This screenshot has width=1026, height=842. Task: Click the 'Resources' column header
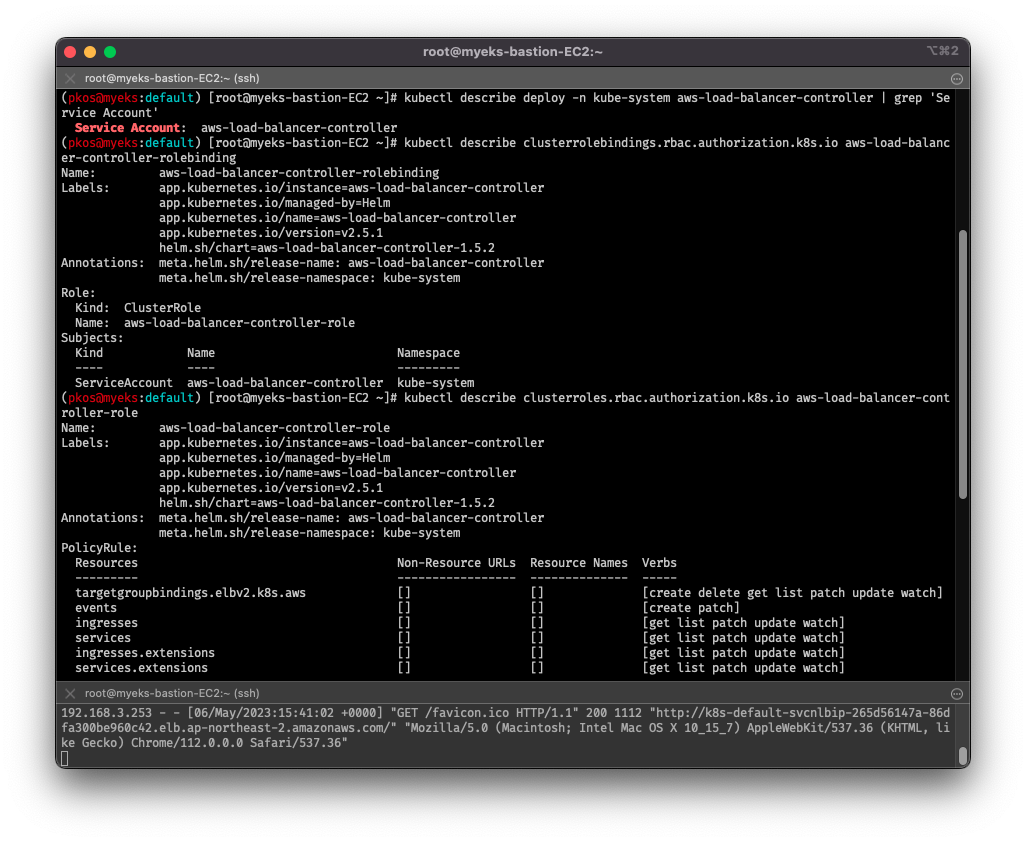click(107, 563)
